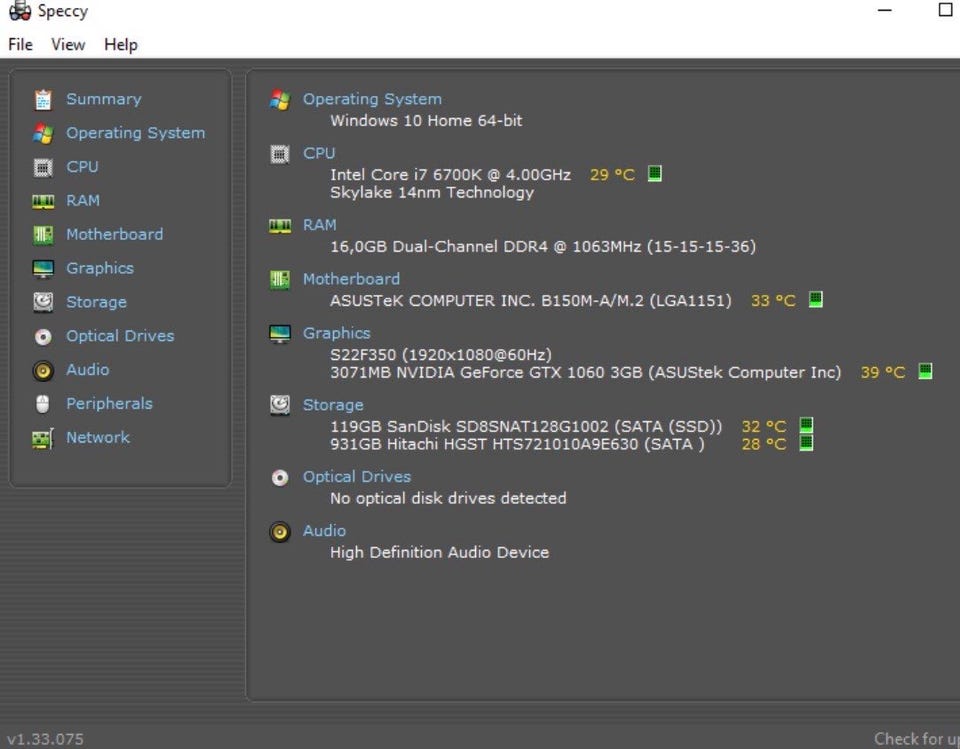Open the Help menu

point(121,45)
